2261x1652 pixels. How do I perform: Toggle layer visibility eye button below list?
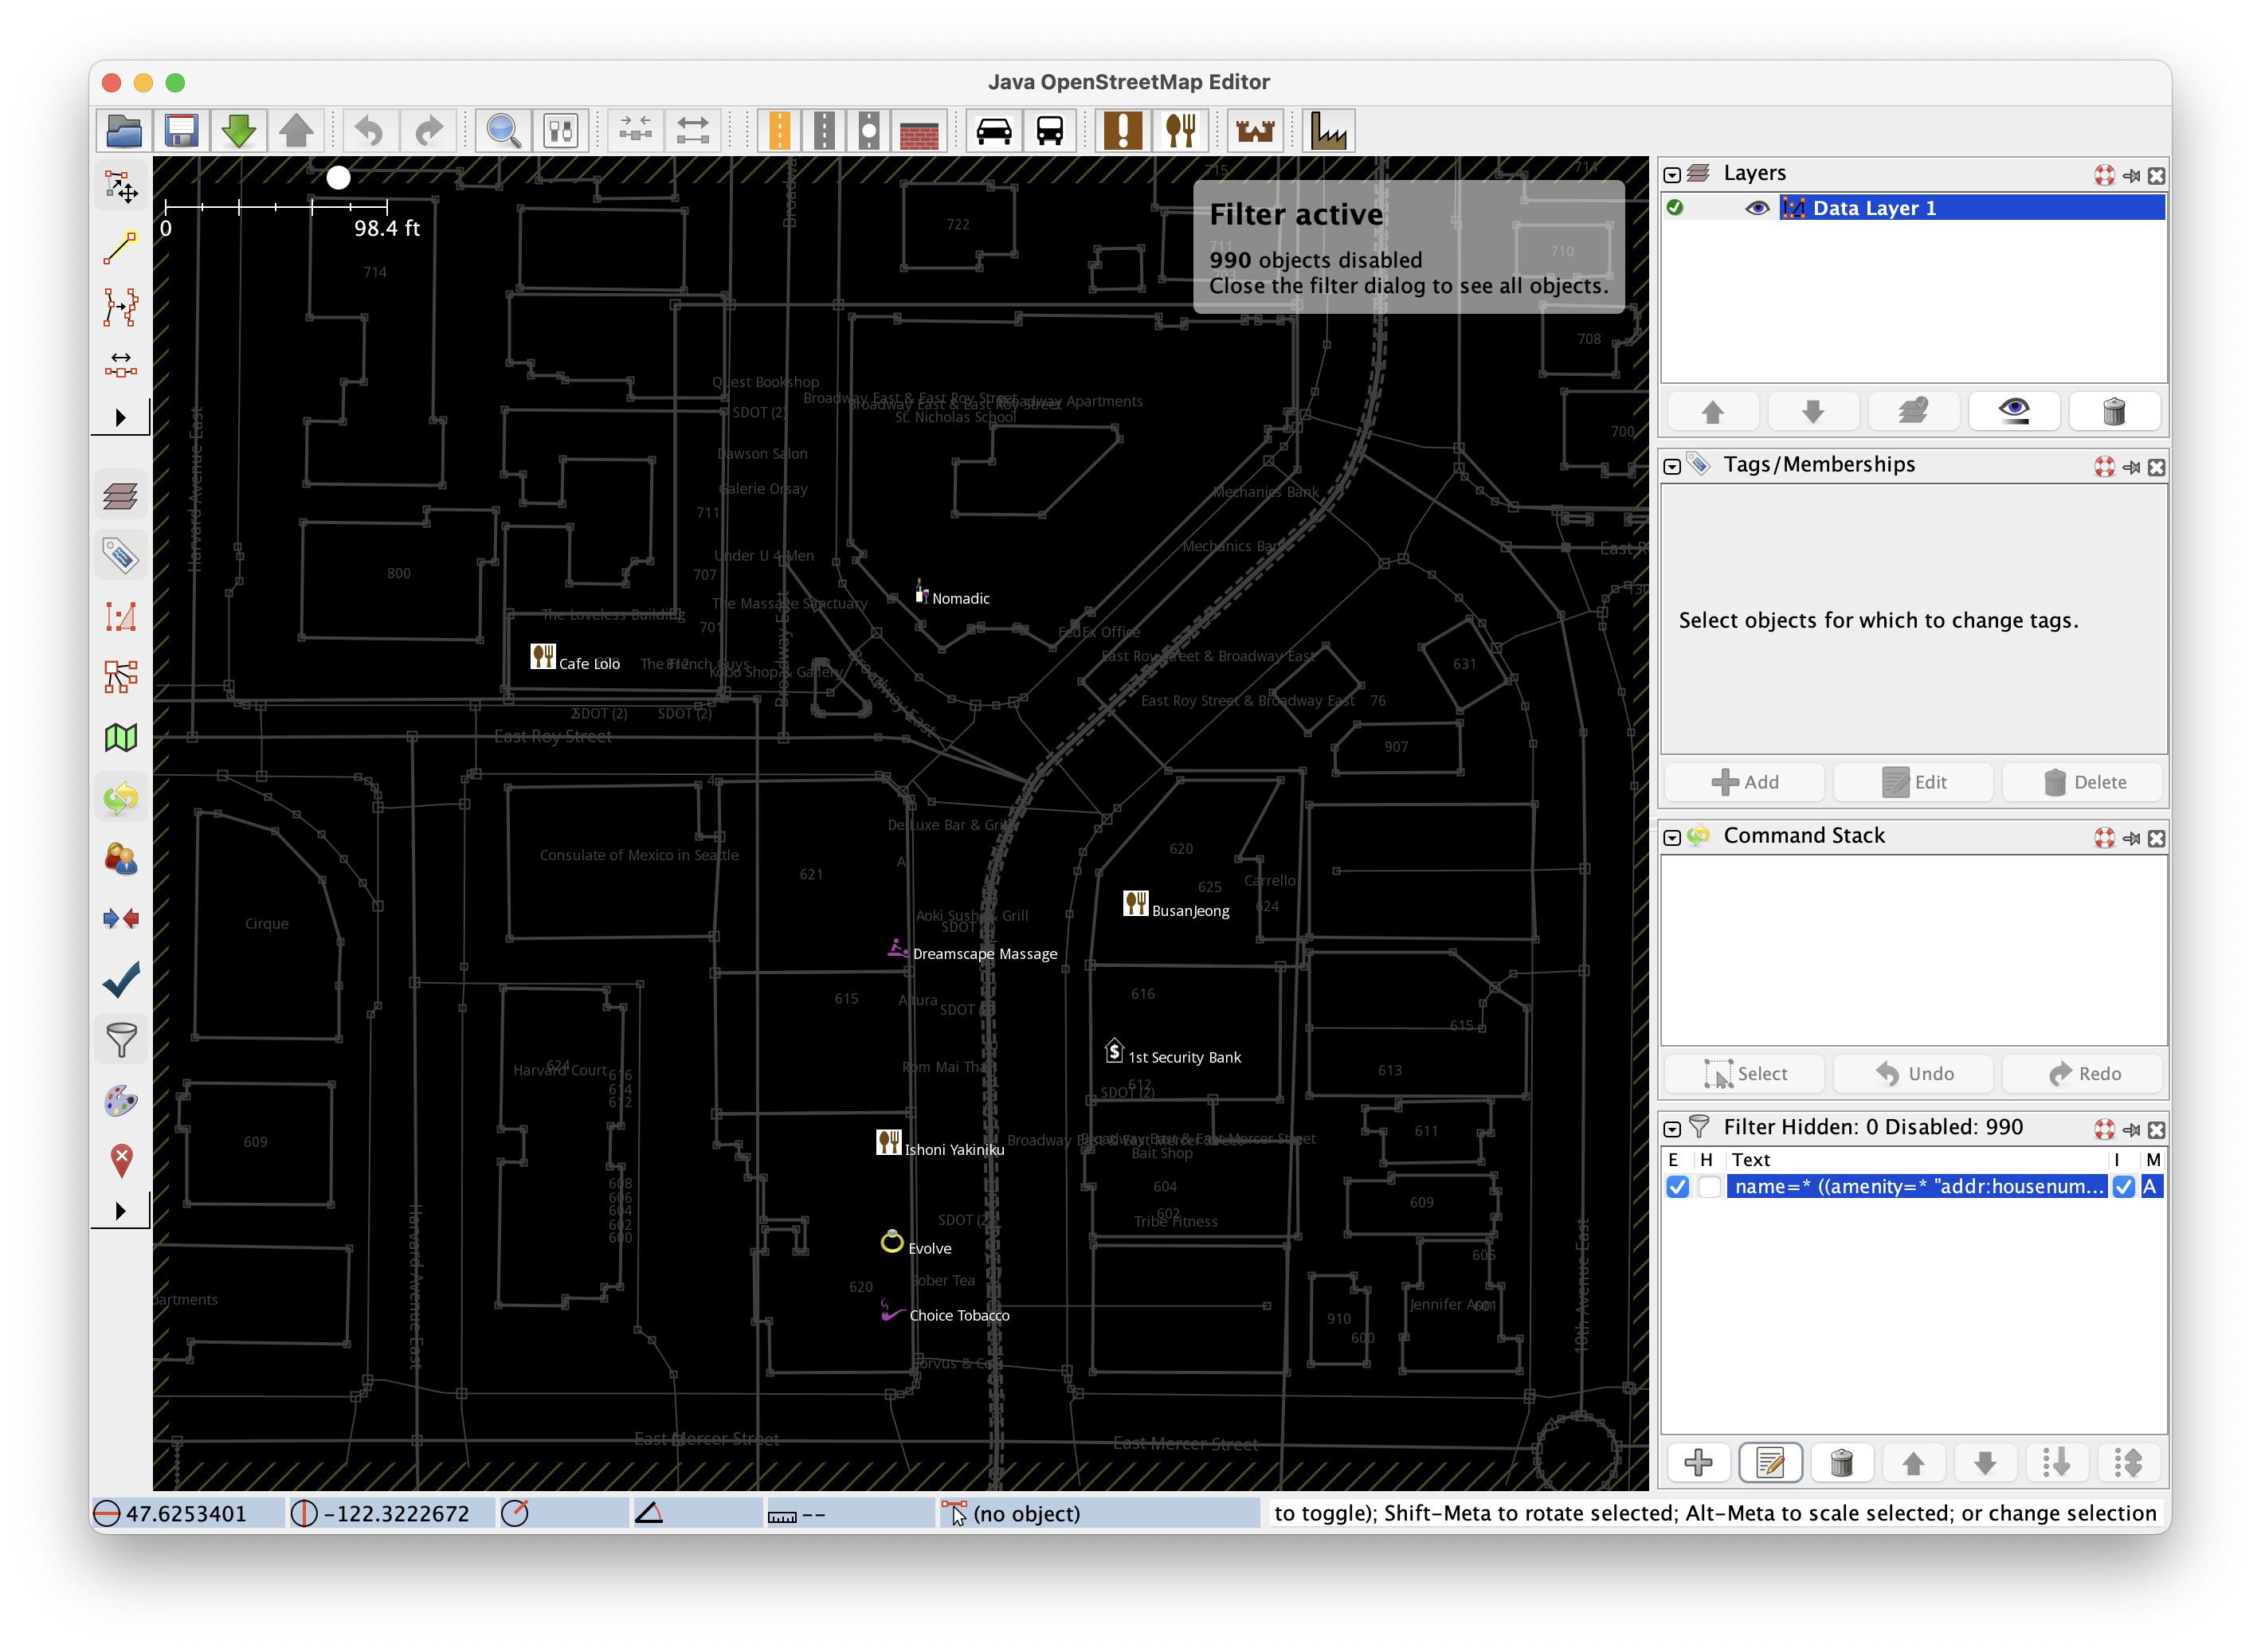(x=2013, y=411)
